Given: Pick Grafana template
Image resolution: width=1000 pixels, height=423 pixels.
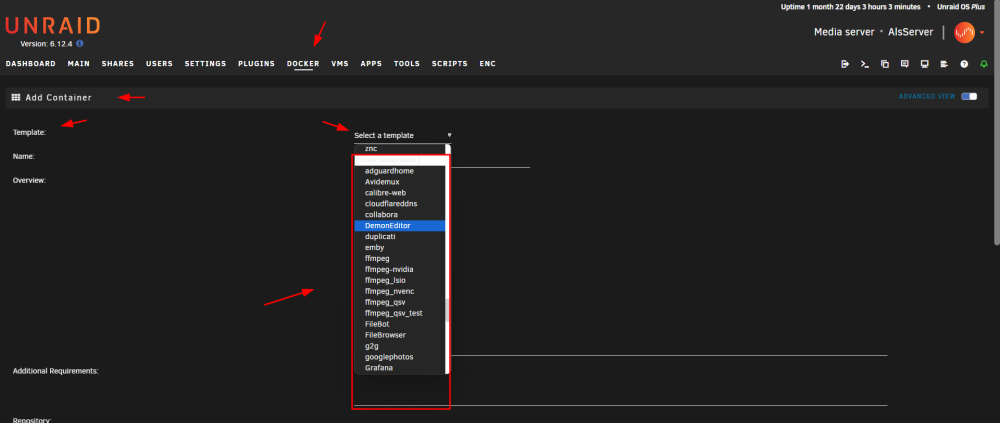Looking at the screenshot, I should 400,368.
